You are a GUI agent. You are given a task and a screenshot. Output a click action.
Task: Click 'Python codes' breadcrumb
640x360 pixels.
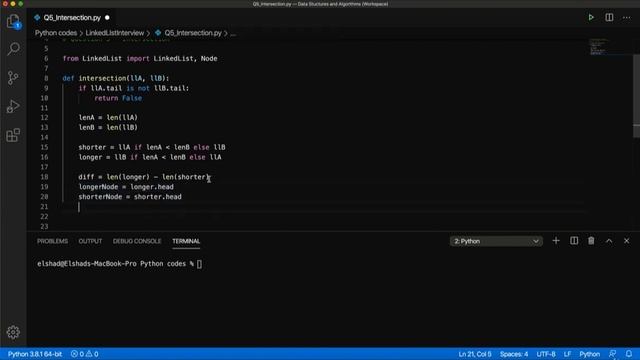coord(56,33)
